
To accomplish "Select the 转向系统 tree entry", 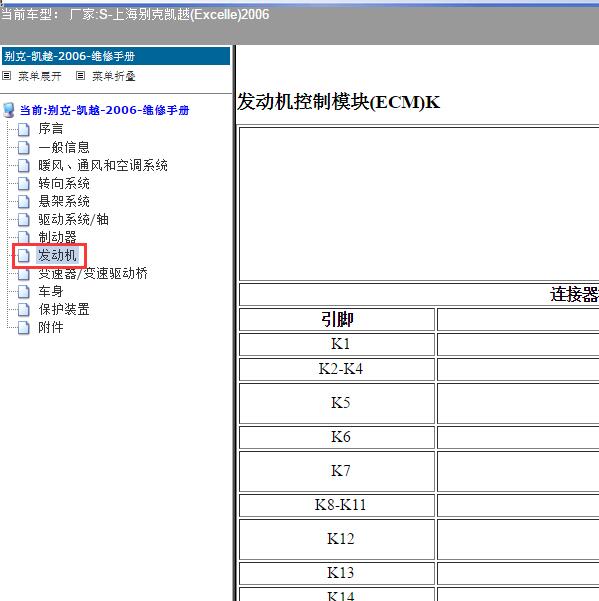I will (64, 183).
